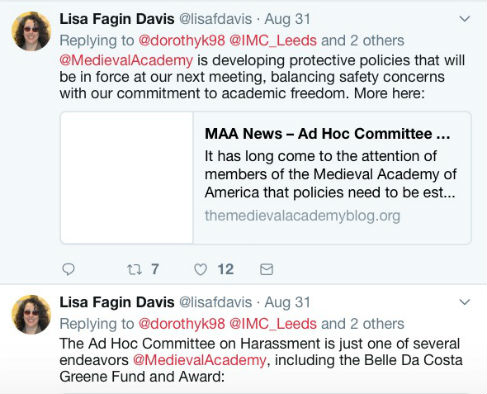Expand second tweet's chevron options menu
Screen dimensions: 487x394
point(465,302)
